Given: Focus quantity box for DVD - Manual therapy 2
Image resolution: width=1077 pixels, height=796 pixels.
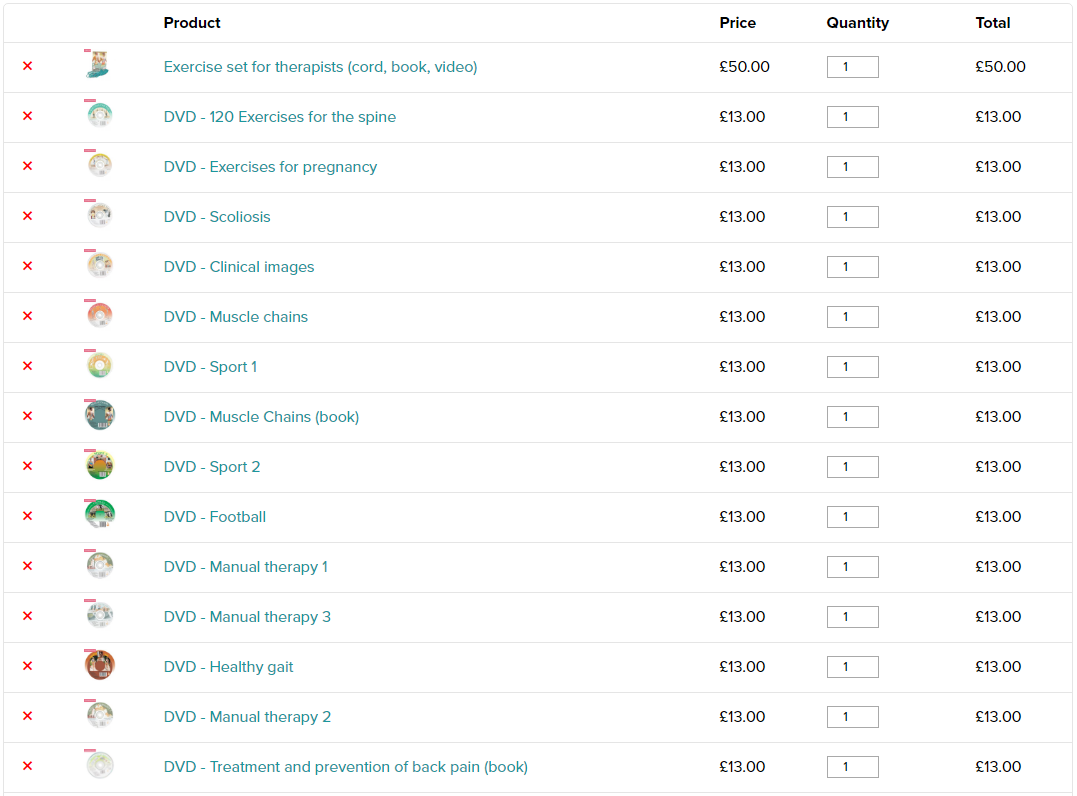Looking at the screenshot, I should (x=852, y=717).
